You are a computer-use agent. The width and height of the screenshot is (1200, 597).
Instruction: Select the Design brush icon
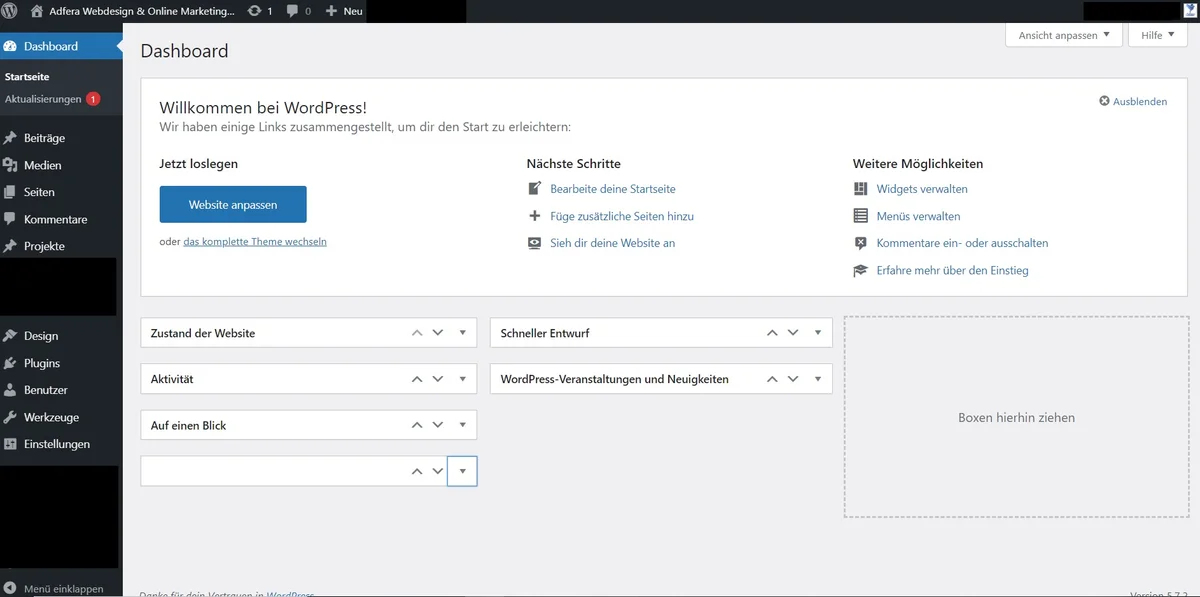tap(13, 335)
